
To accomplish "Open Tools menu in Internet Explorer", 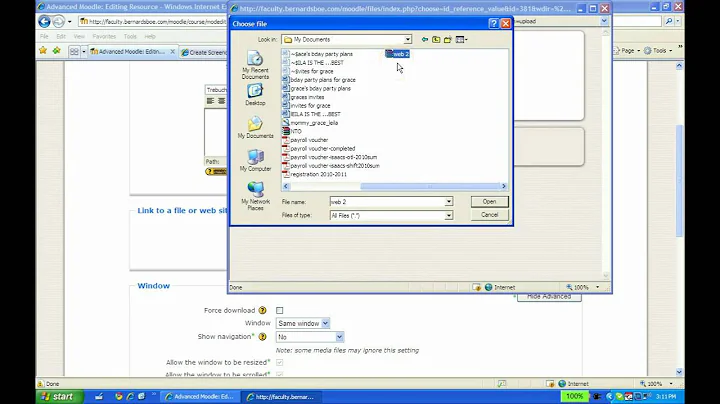I will 130,36.
